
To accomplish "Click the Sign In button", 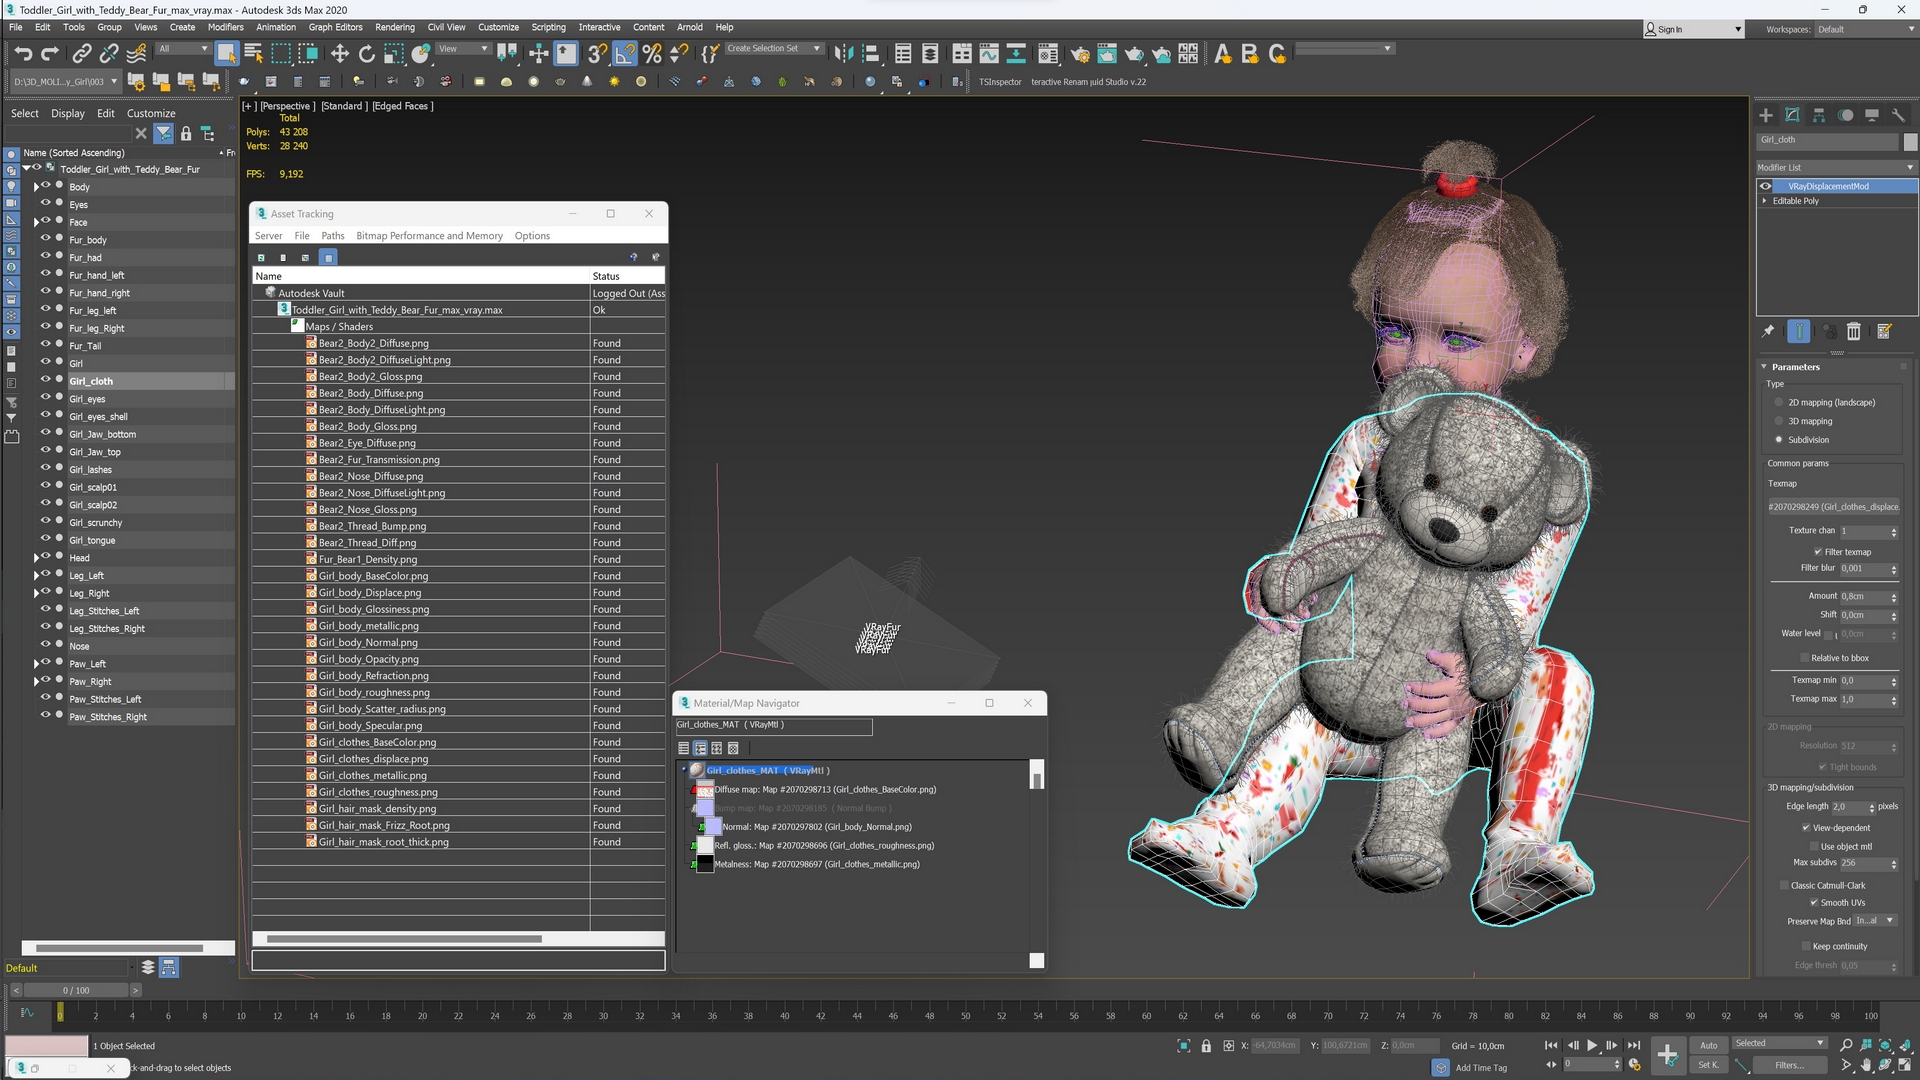I will [x=1669, y=29].
